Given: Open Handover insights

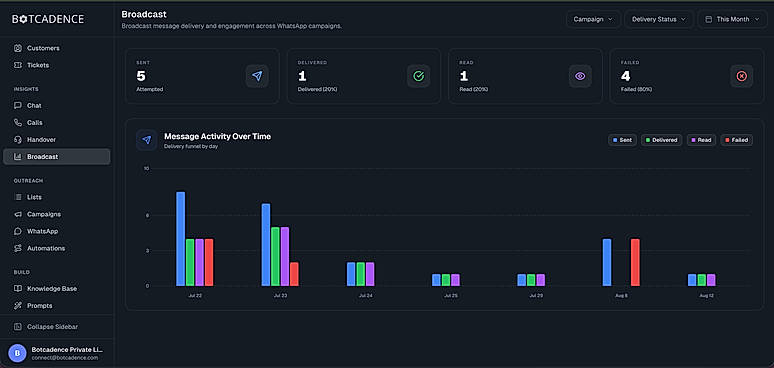Looking at the screenshot, I should point(57,140).
